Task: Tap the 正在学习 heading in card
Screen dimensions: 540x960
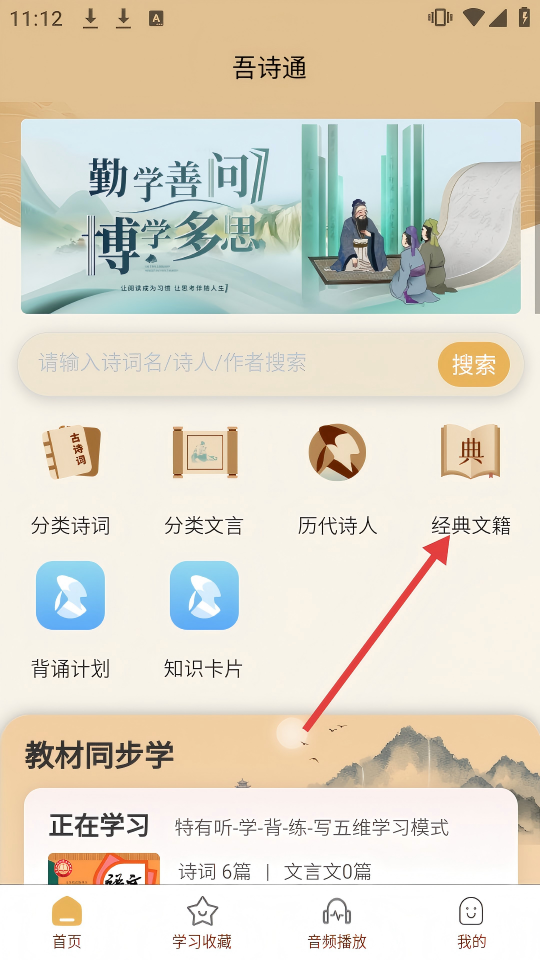Action: 99,826
